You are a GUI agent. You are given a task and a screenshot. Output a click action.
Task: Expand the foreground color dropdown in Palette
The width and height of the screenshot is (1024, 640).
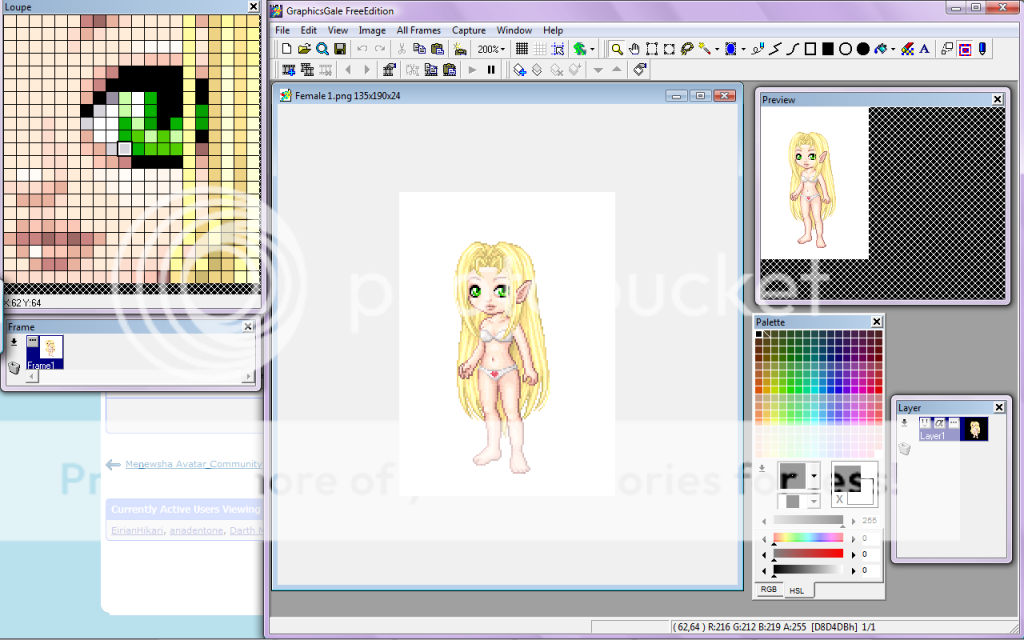(x=814, y=476)
